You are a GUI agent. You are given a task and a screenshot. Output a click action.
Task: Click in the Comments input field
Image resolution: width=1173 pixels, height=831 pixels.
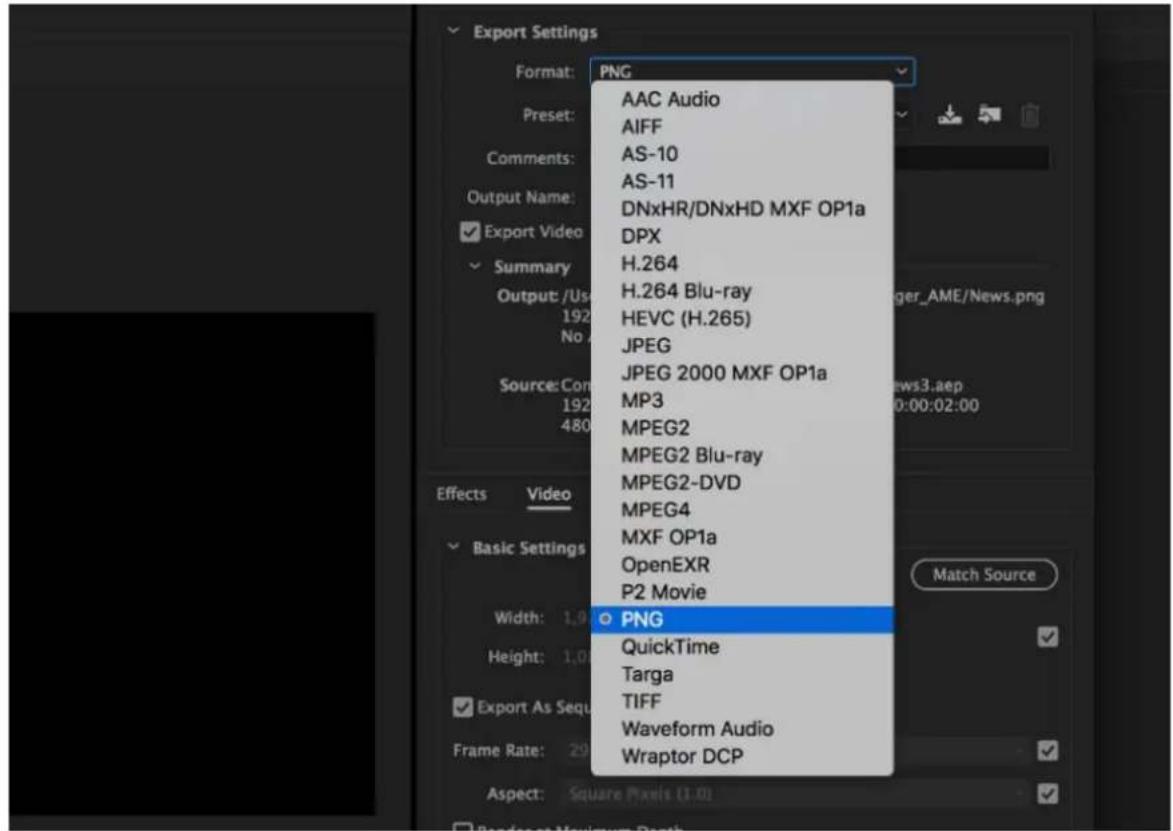pyautogui.click(x=970, y=158)
